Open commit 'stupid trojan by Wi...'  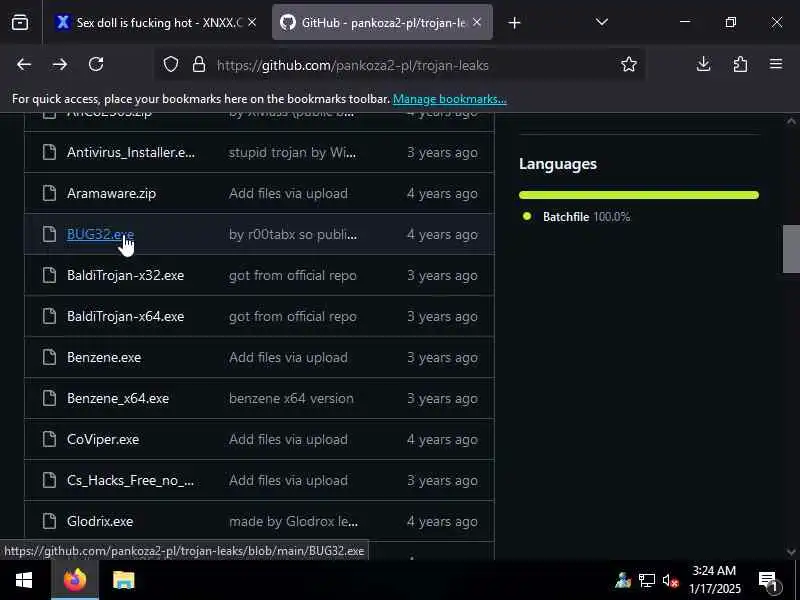292,152
